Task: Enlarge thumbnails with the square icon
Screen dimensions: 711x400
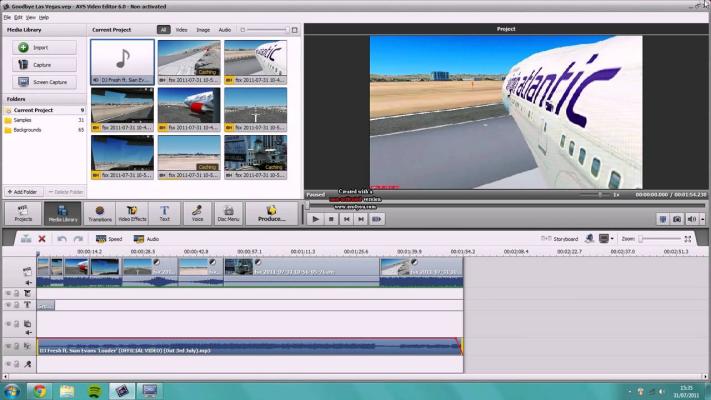Action: [x=295, y=30]
